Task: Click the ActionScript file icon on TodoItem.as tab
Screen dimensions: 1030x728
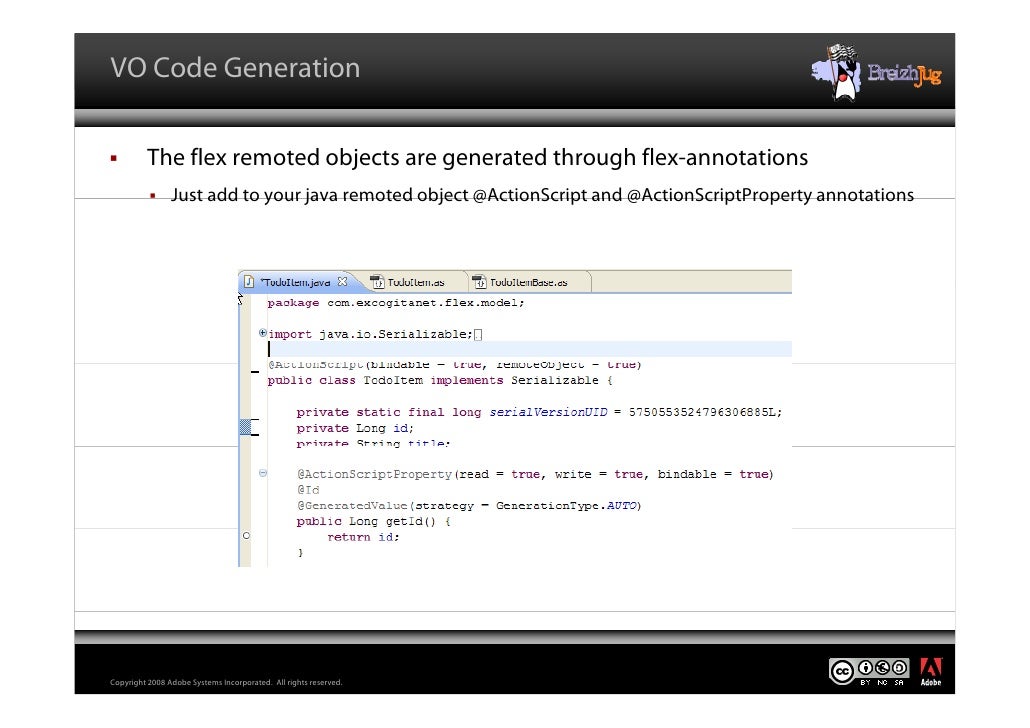Action: click(x=377, y=282)
